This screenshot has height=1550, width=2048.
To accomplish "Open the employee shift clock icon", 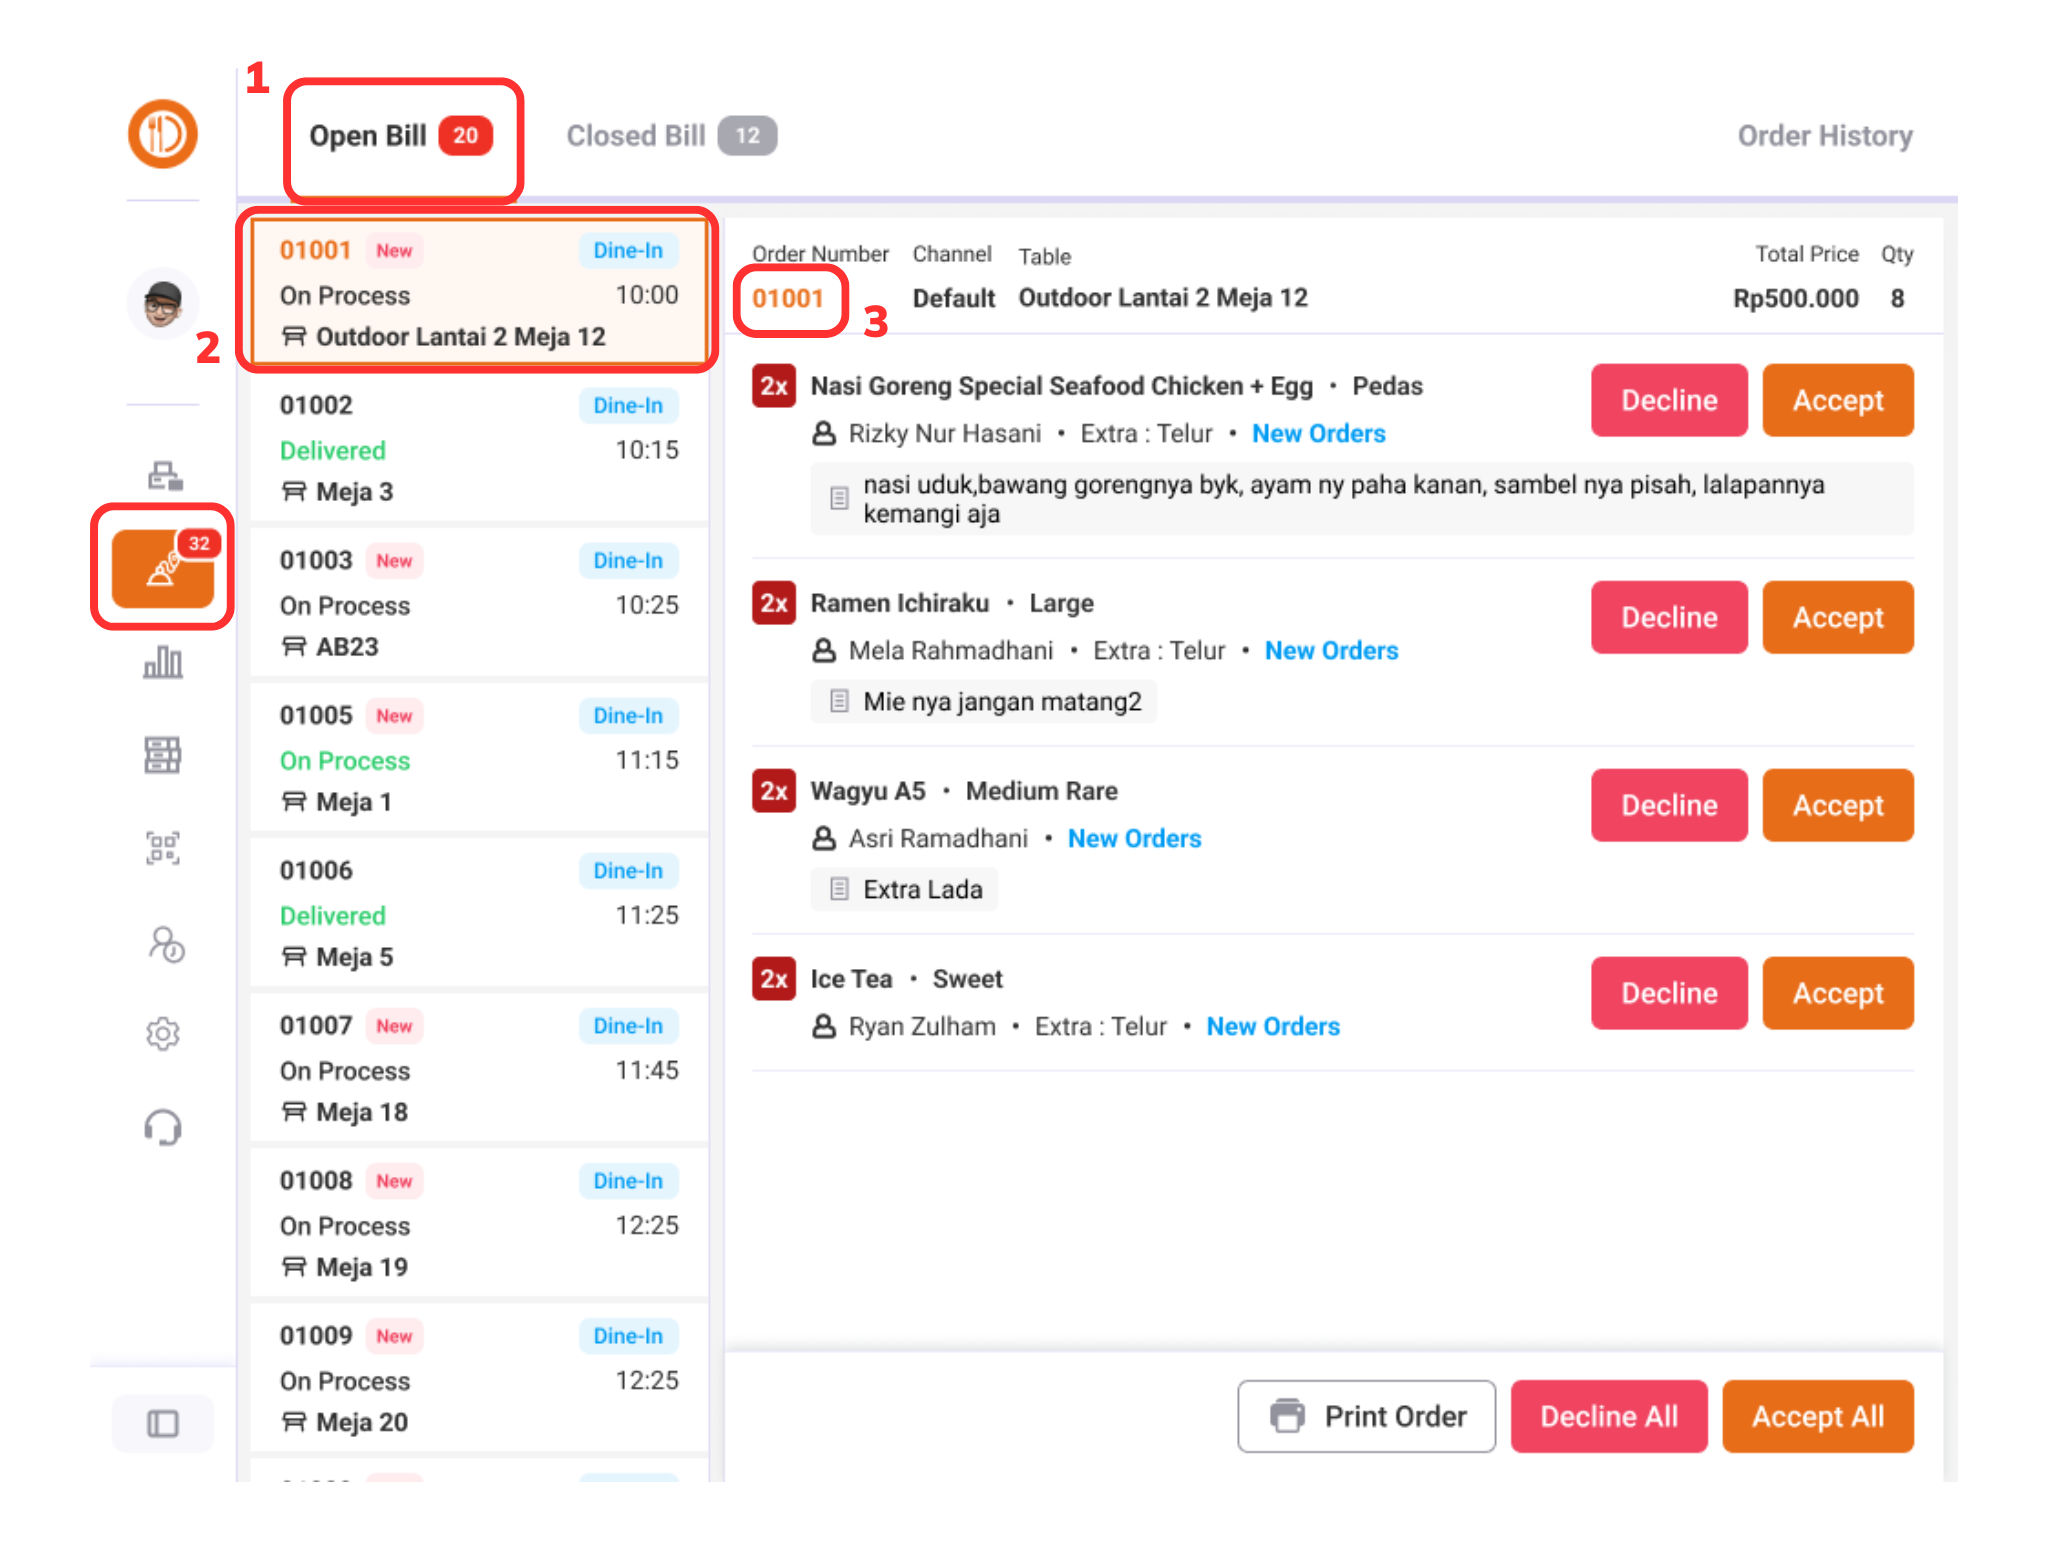I will 165,943.
